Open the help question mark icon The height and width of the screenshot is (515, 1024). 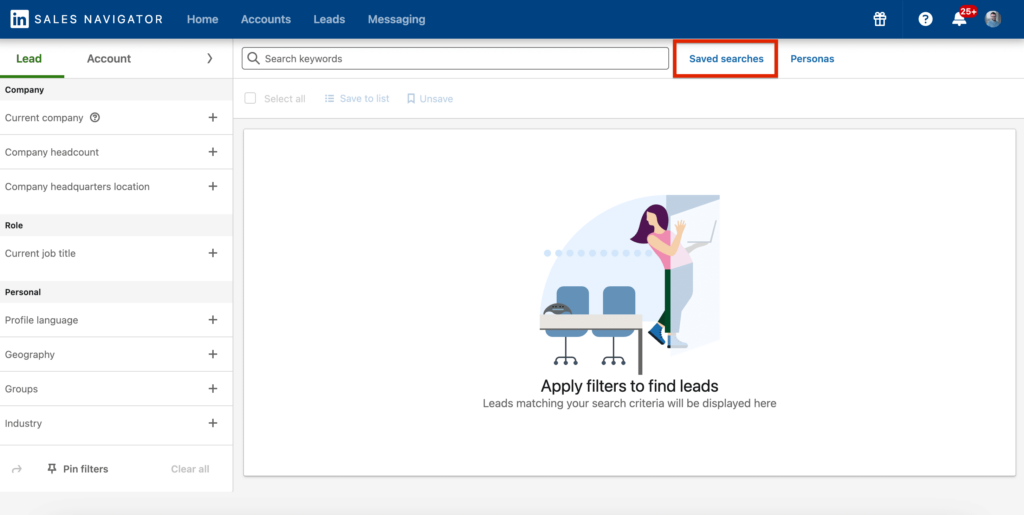(925, 19)
